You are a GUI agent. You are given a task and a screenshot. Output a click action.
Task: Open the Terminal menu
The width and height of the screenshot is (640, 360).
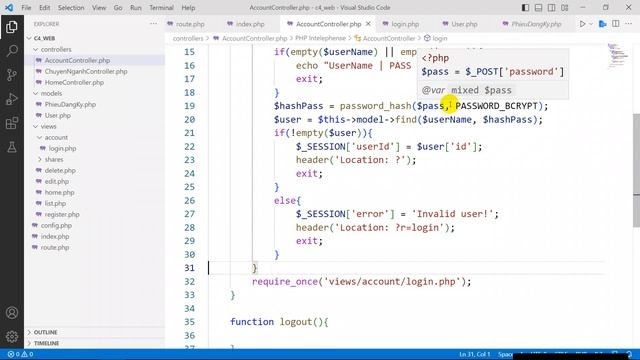[x=161, y=8]
